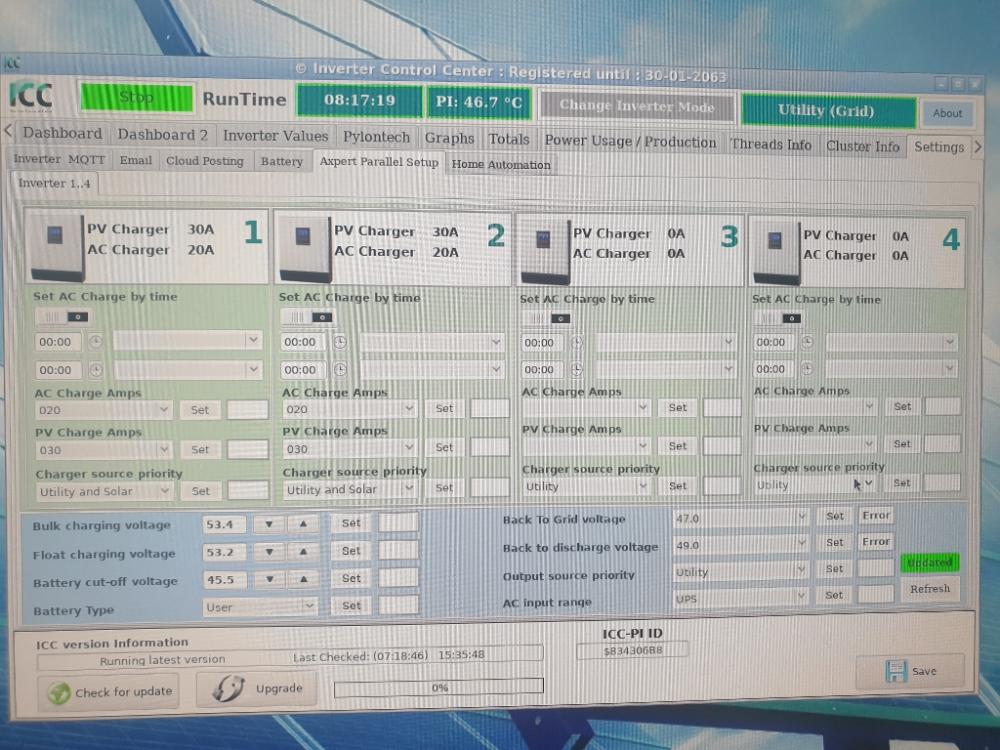Open the clock picker beside inverter 2 end time
Screen dimensions: 1000x750
340,369
